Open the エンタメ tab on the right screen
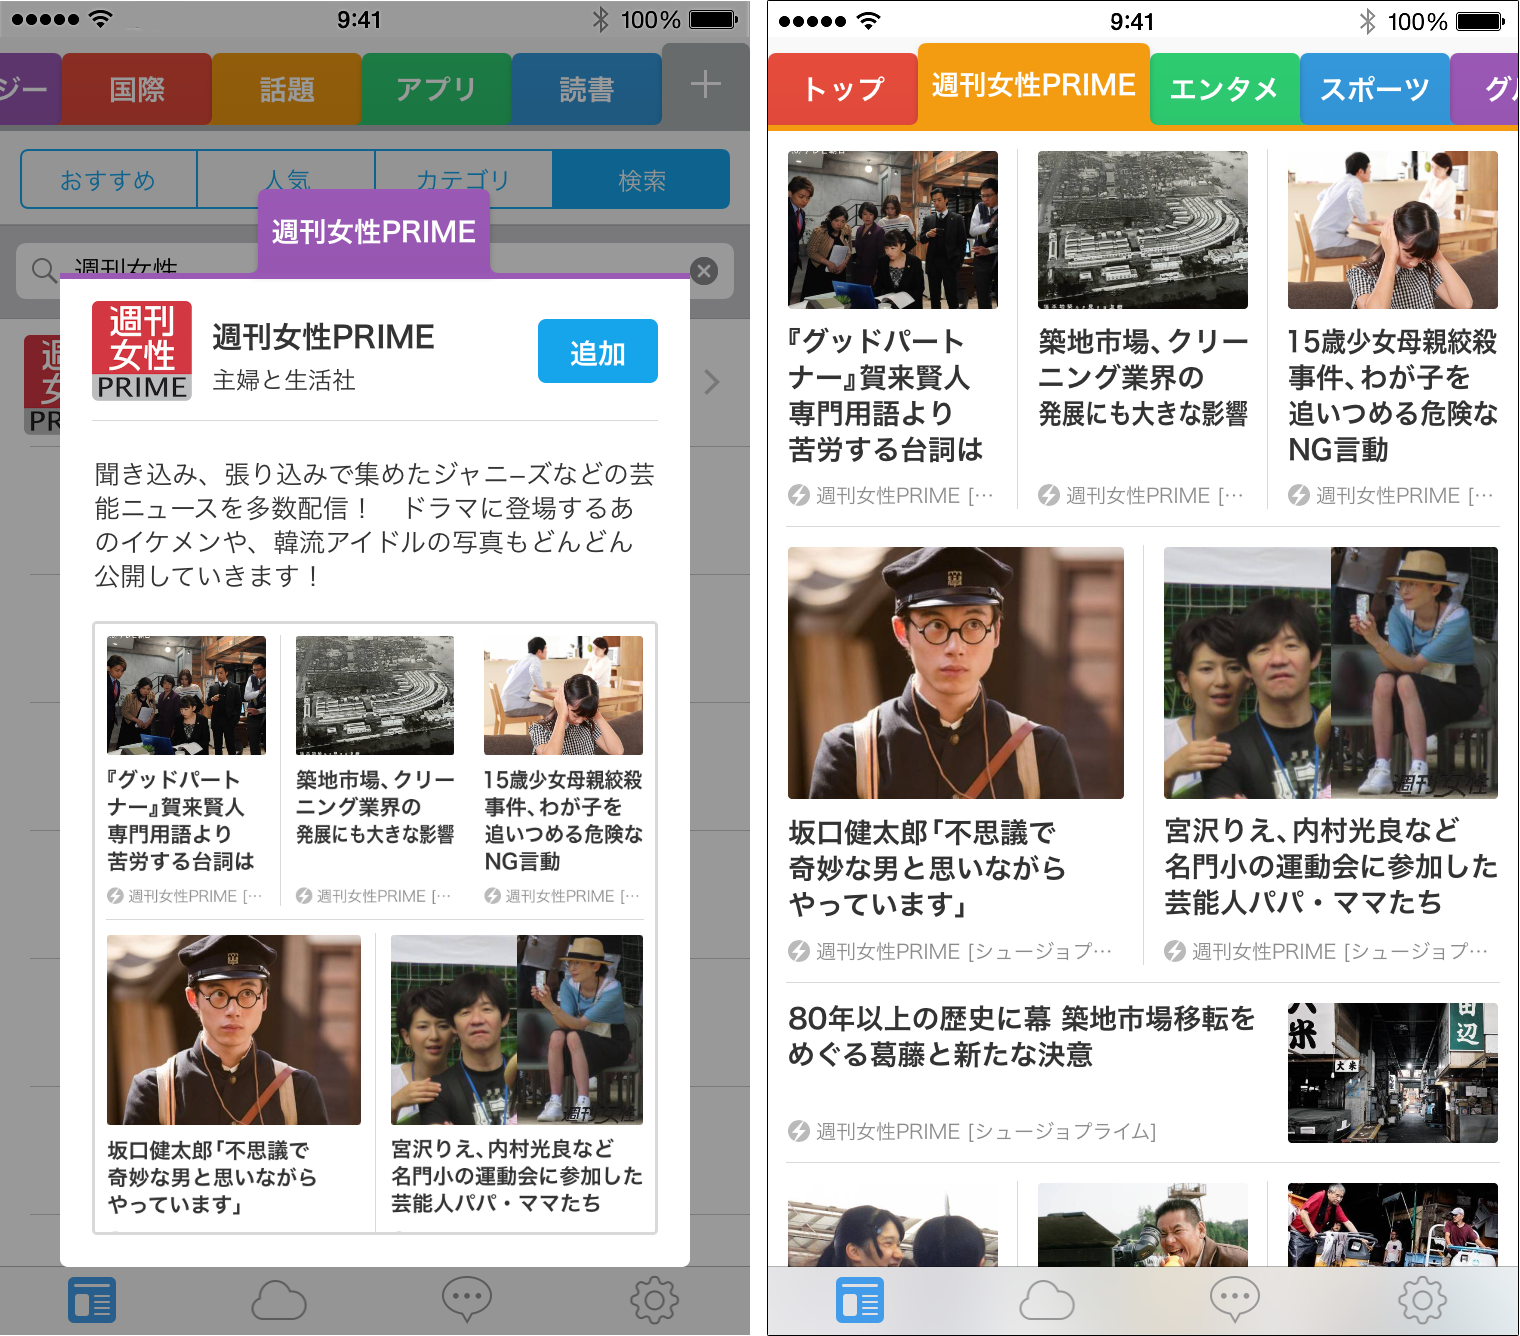The height and width of the screenshot is (1336, 1520). (x=1225, y=89)
